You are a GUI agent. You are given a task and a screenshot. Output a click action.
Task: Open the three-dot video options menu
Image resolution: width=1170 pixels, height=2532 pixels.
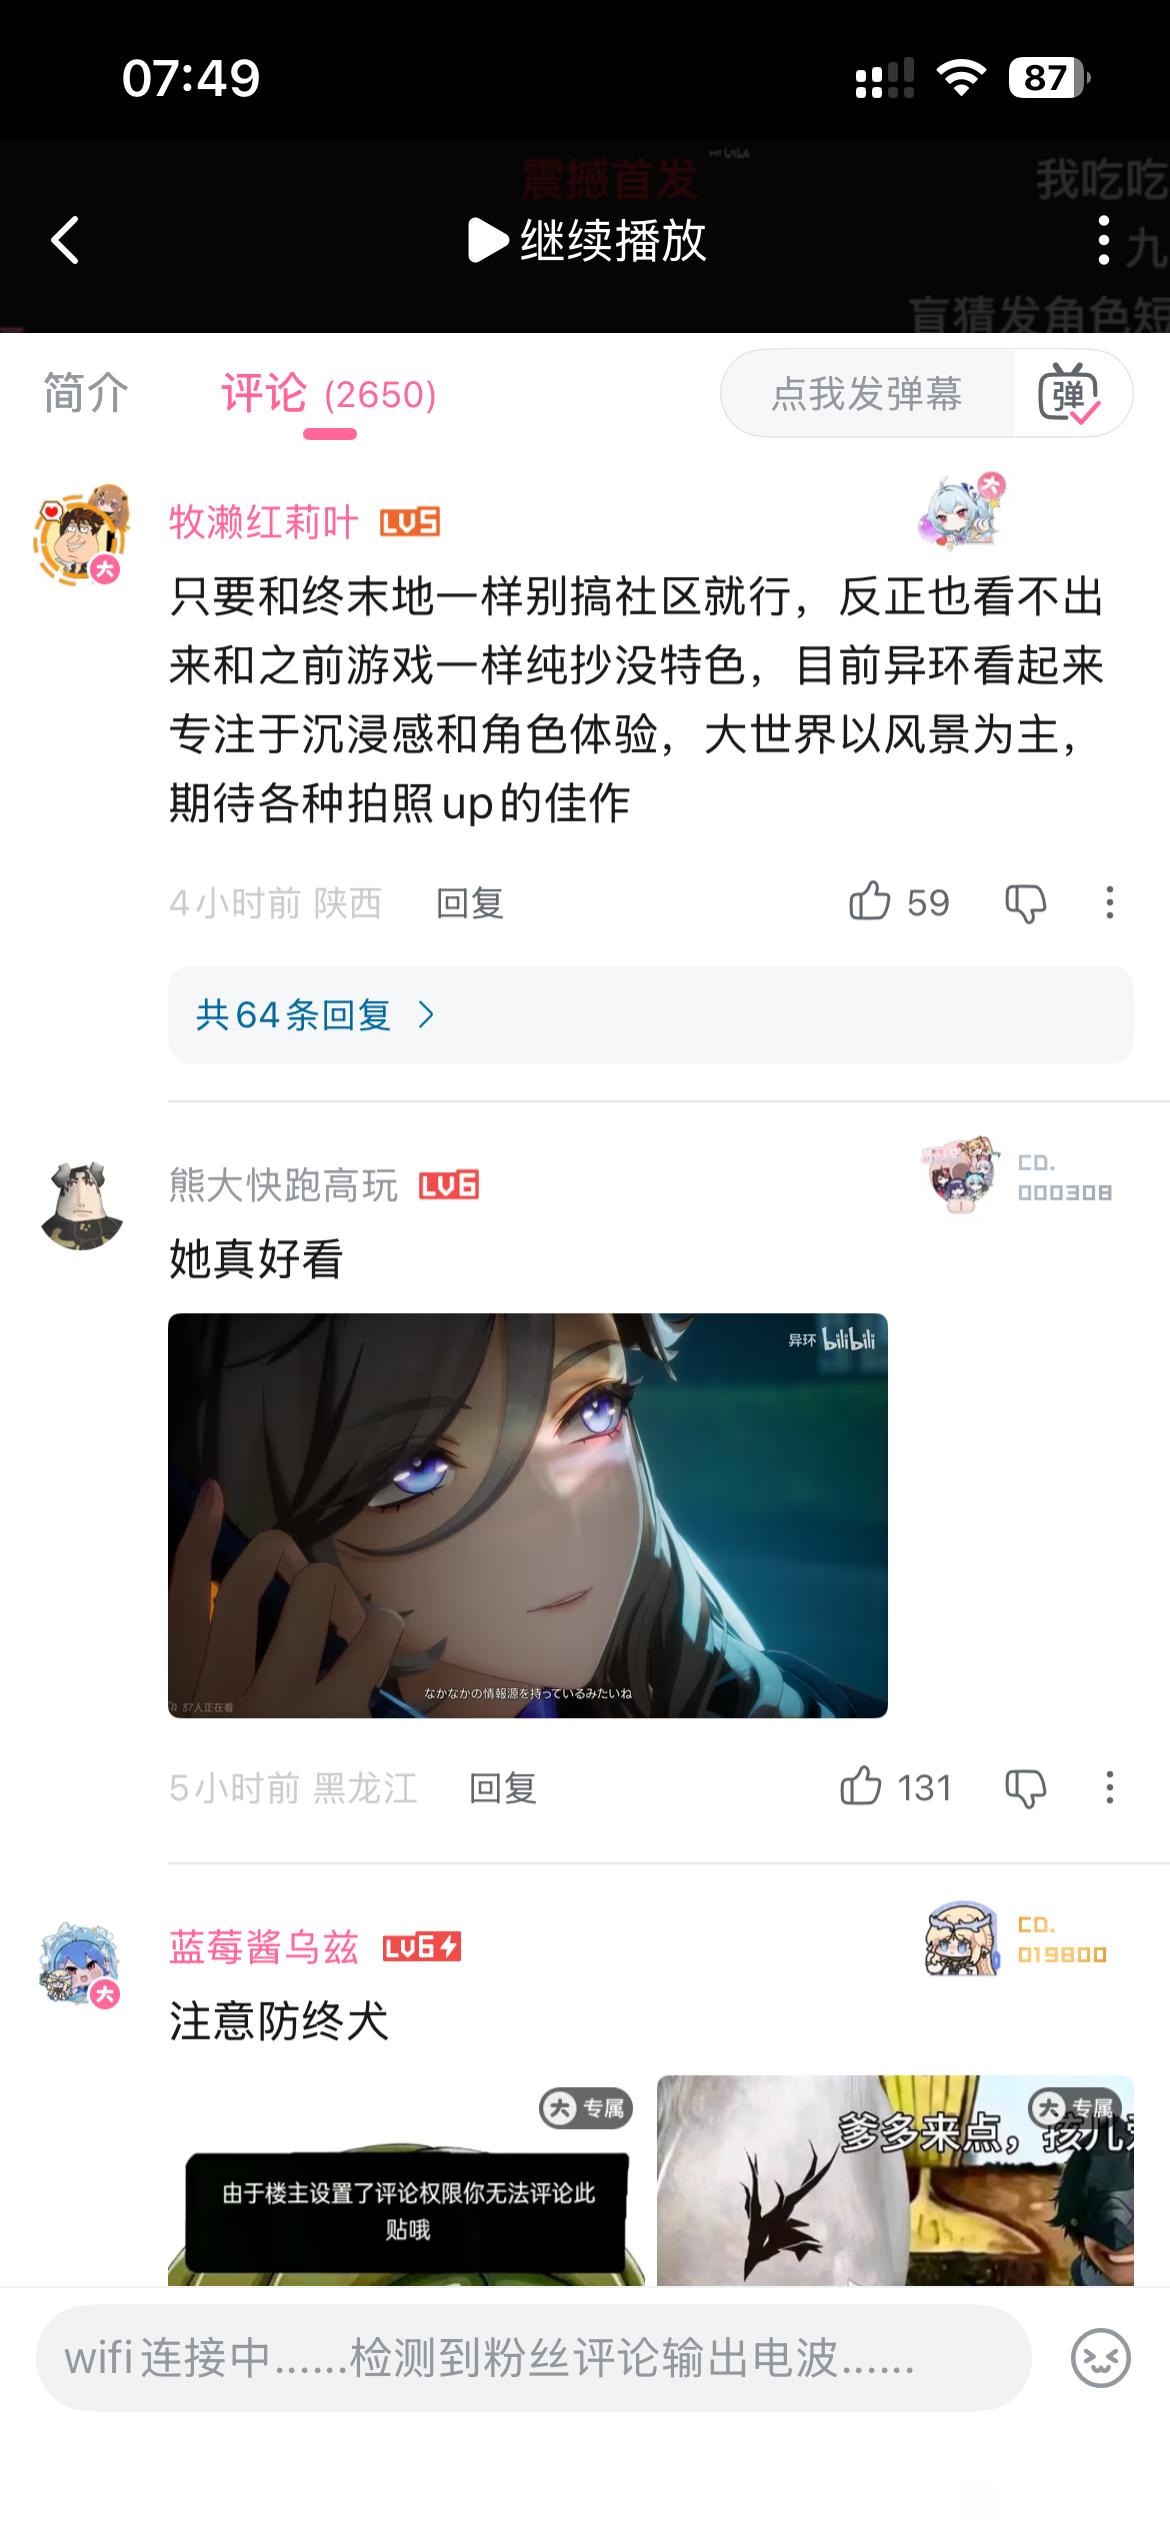[x=1103, y=240]
